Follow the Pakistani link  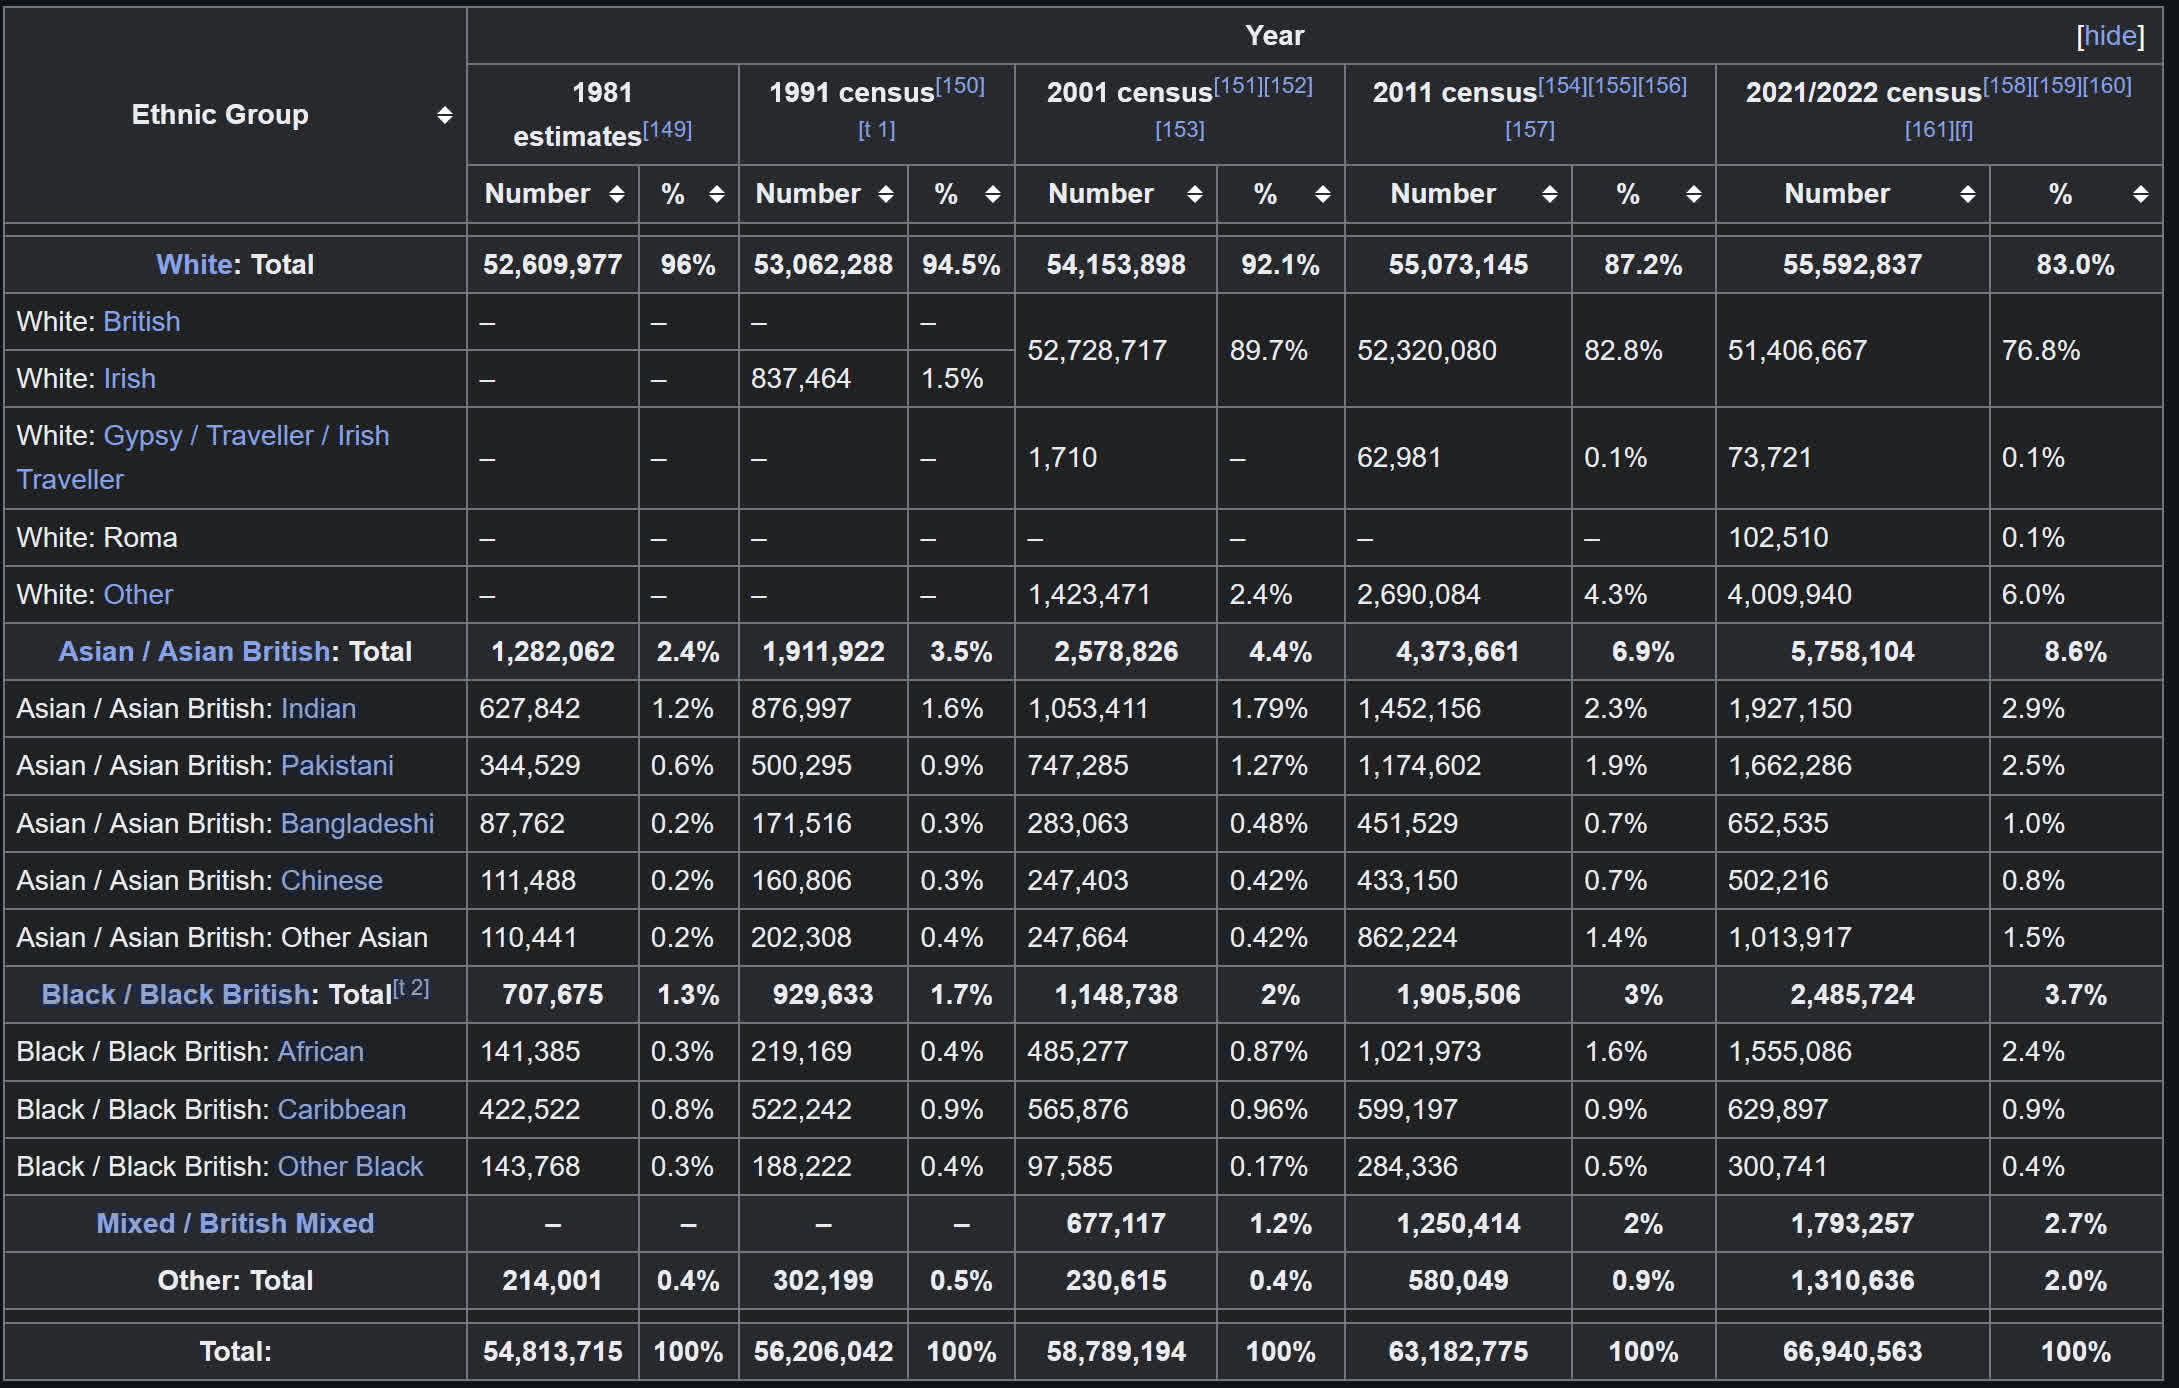[337, 765]
